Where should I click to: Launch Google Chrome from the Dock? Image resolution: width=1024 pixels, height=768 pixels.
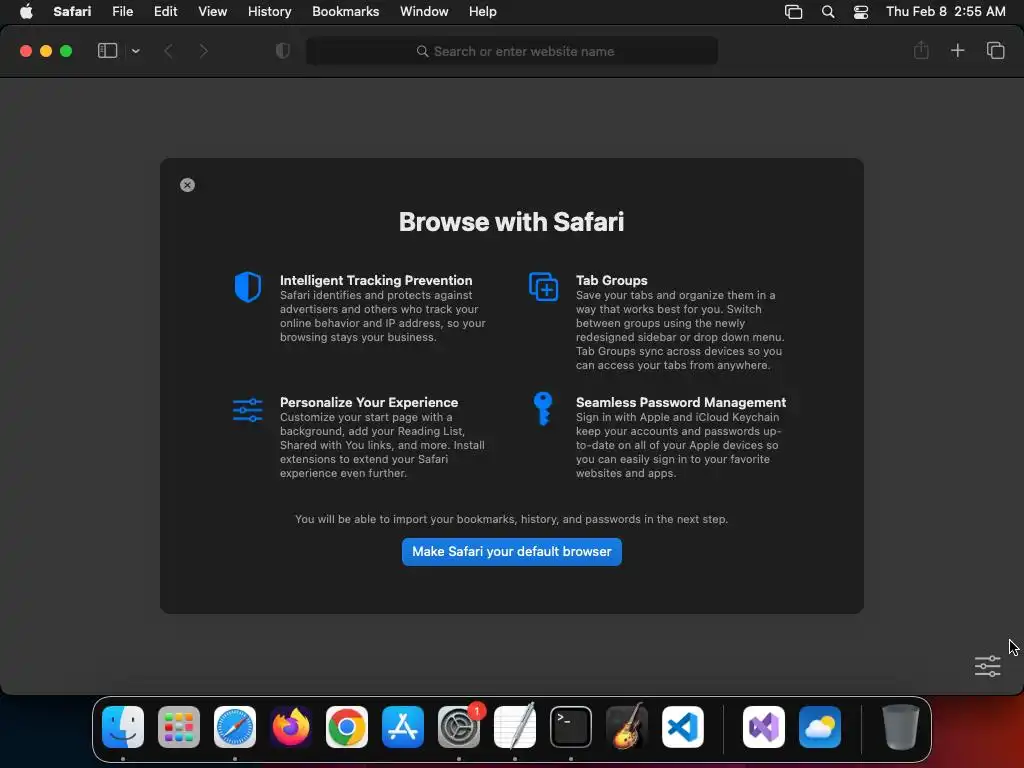click(x=347, y=727)
